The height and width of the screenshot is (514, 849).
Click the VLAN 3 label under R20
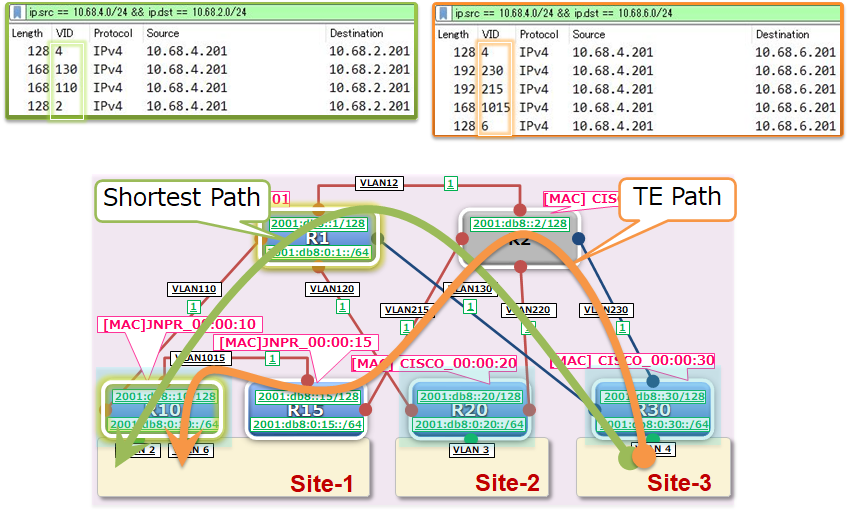point(471,450)
